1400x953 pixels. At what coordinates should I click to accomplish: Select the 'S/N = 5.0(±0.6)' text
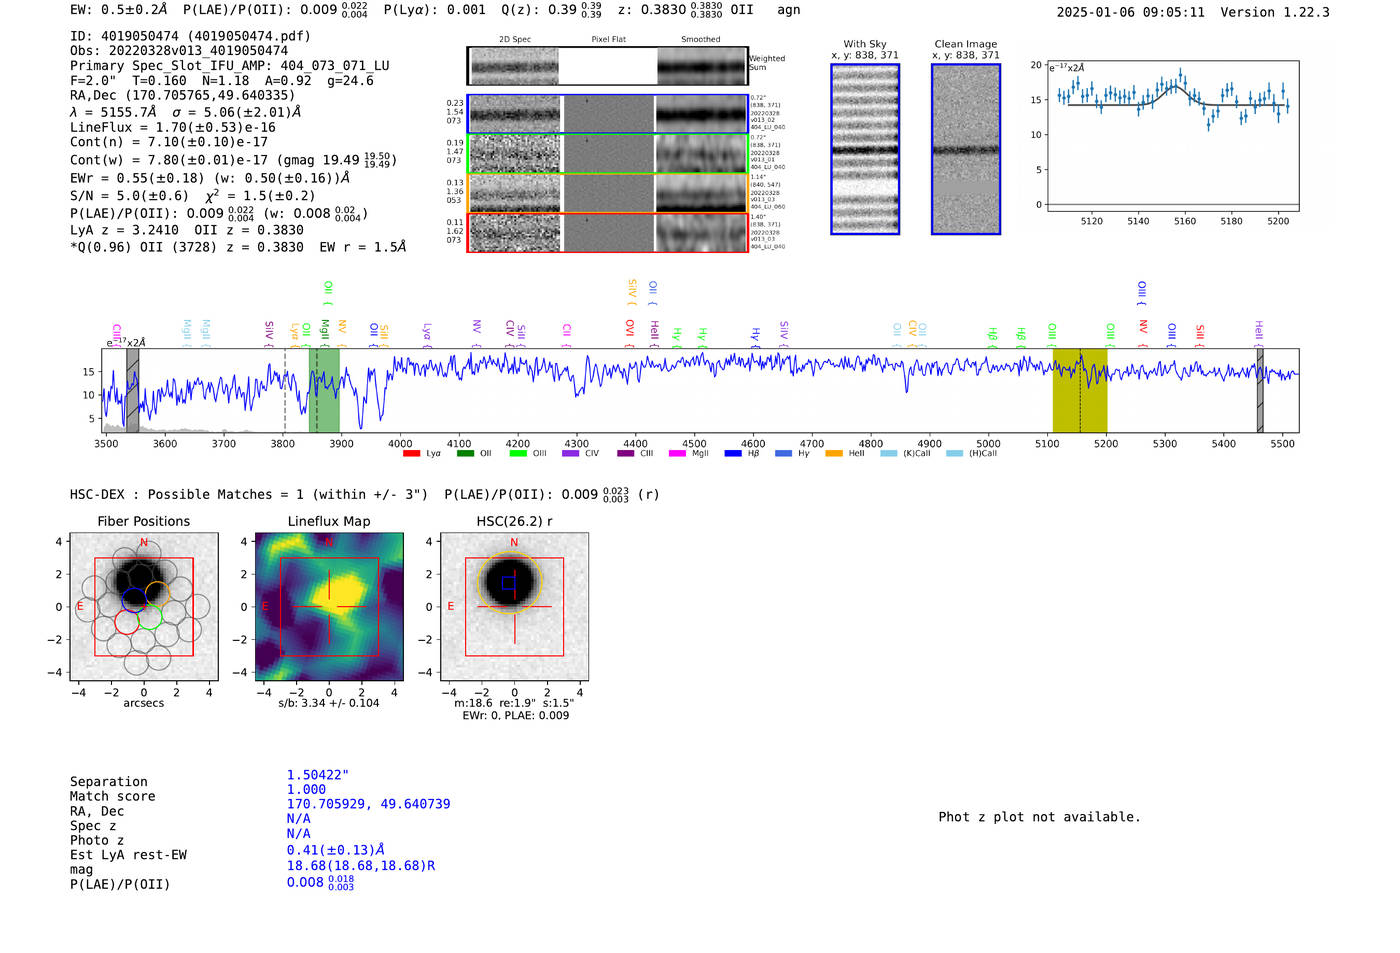(x=129, y=196)
